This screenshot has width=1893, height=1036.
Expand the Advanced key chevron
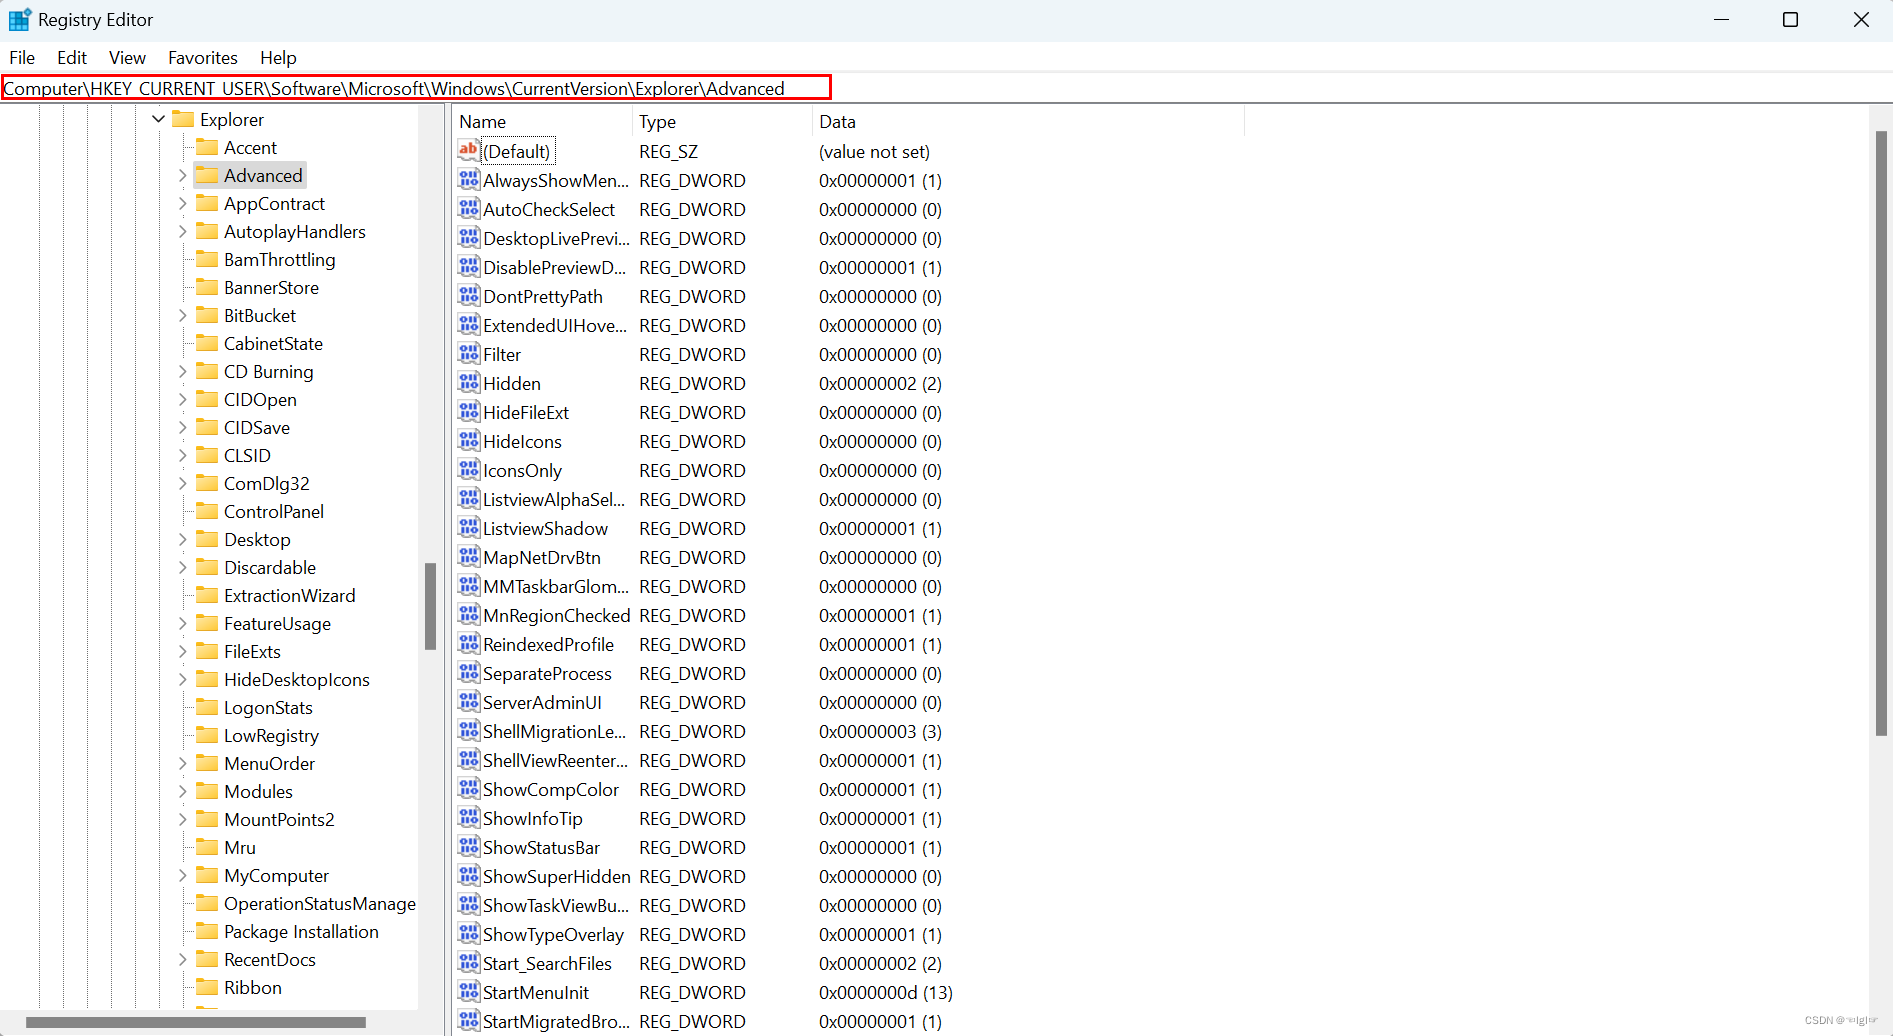tap(182, 176)
